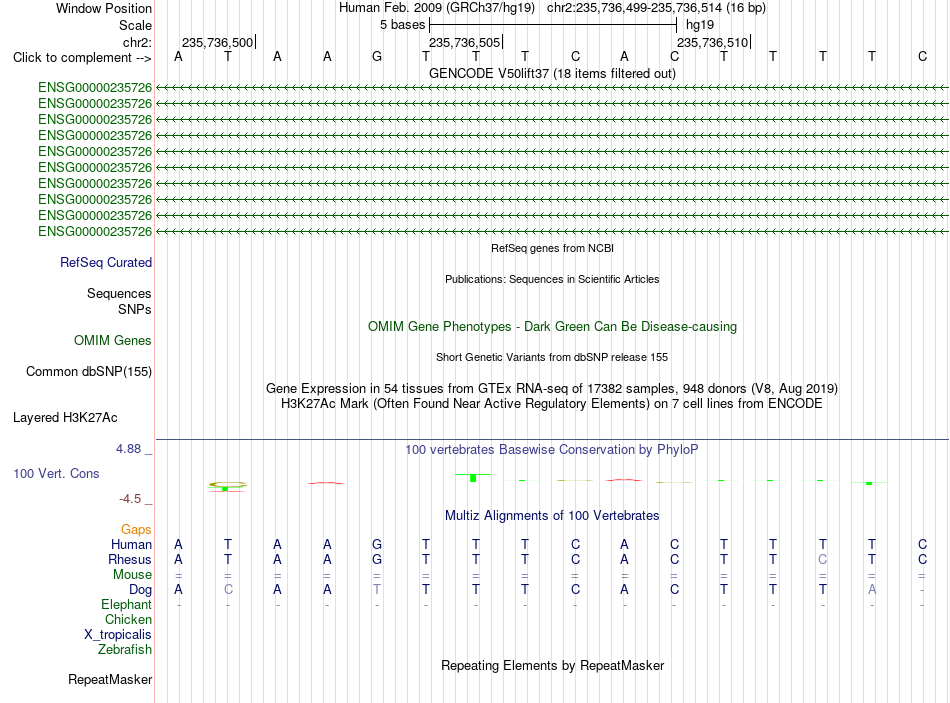Click the Human Feb. 2009 (GRCh37/hg19) title text
The width and height of the screenshot is (950, 703).
coord(437,8)
